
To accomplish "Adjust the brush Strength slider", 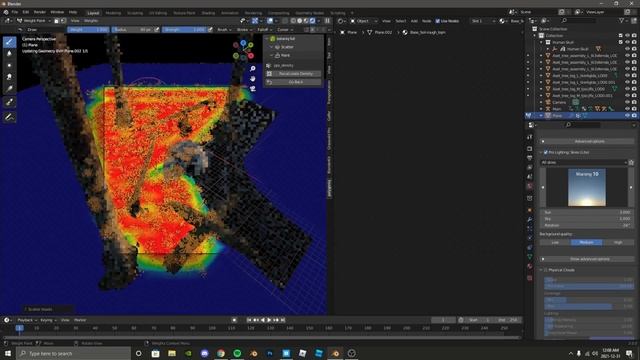I will (x=184, y=29).
